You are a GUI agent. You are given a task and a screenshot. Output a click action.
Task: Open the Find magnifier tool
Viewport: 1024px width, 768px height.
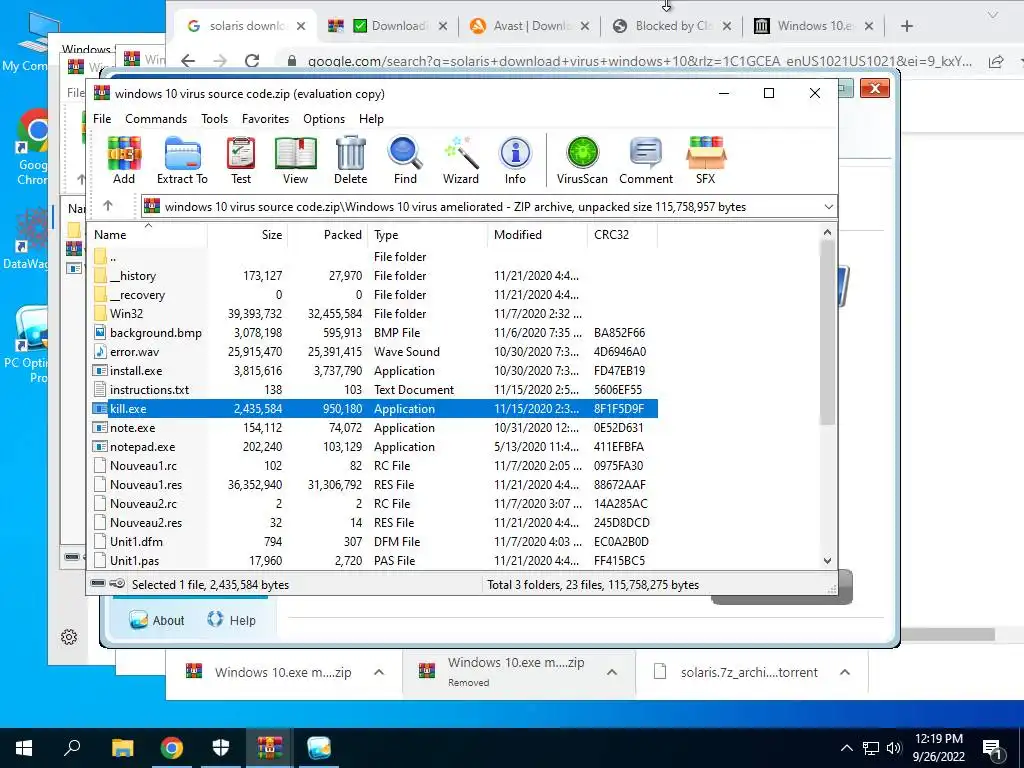point(405,161)
